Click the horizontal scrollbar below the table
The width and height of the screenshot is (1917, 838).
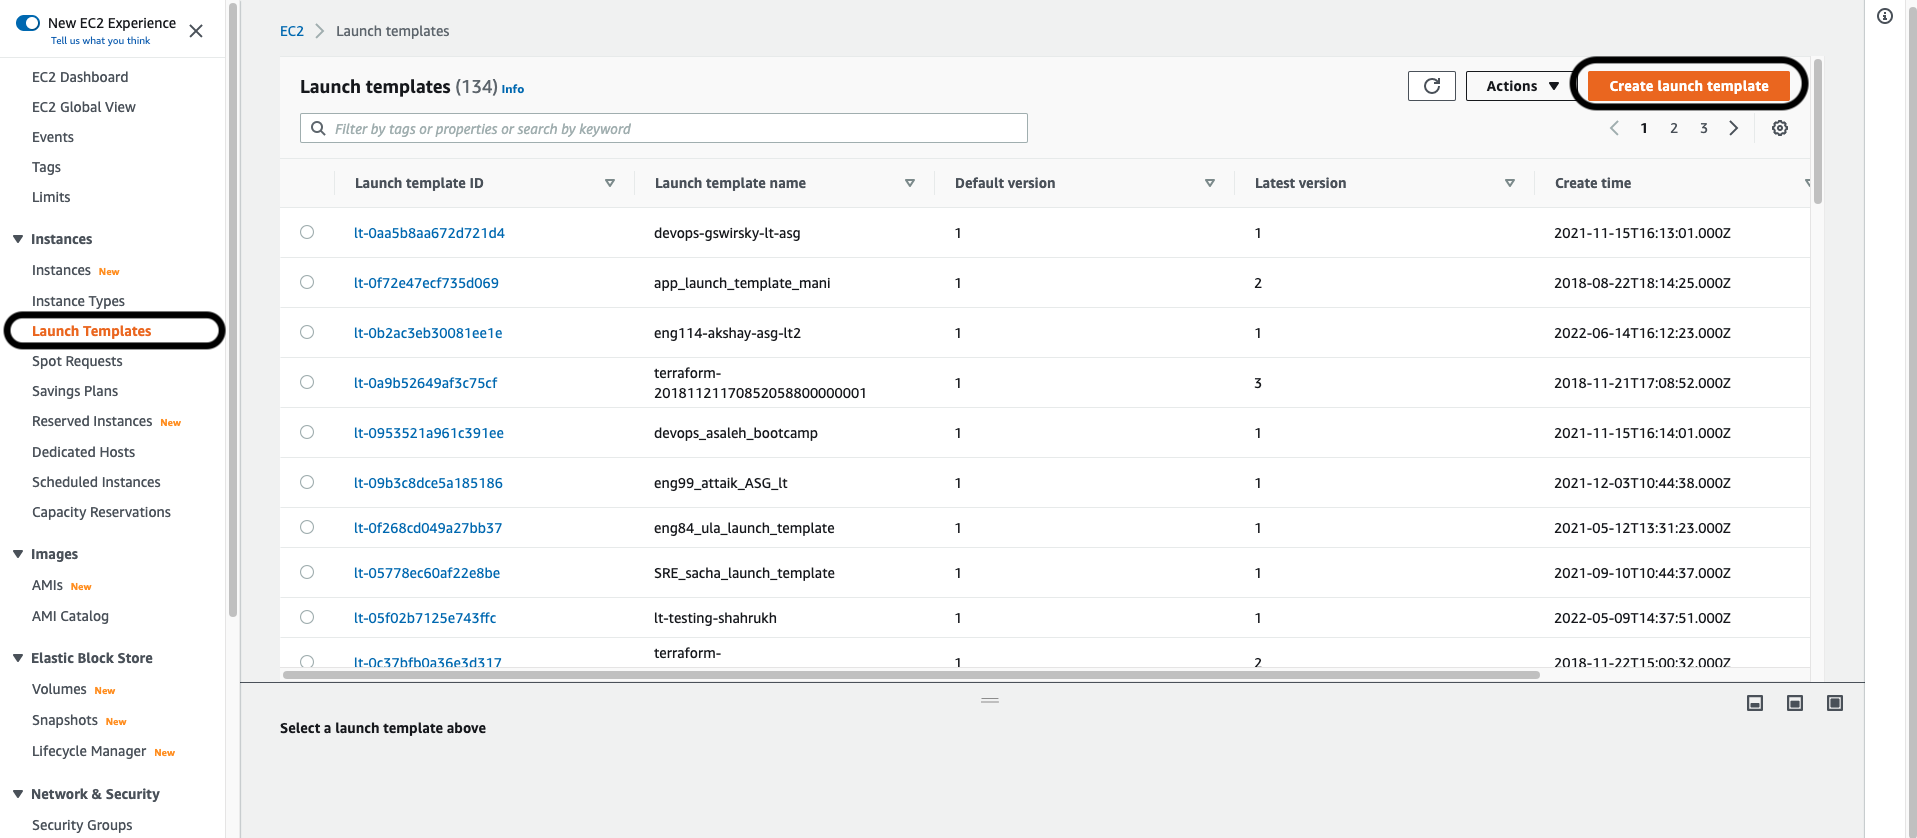coord(911,675)
